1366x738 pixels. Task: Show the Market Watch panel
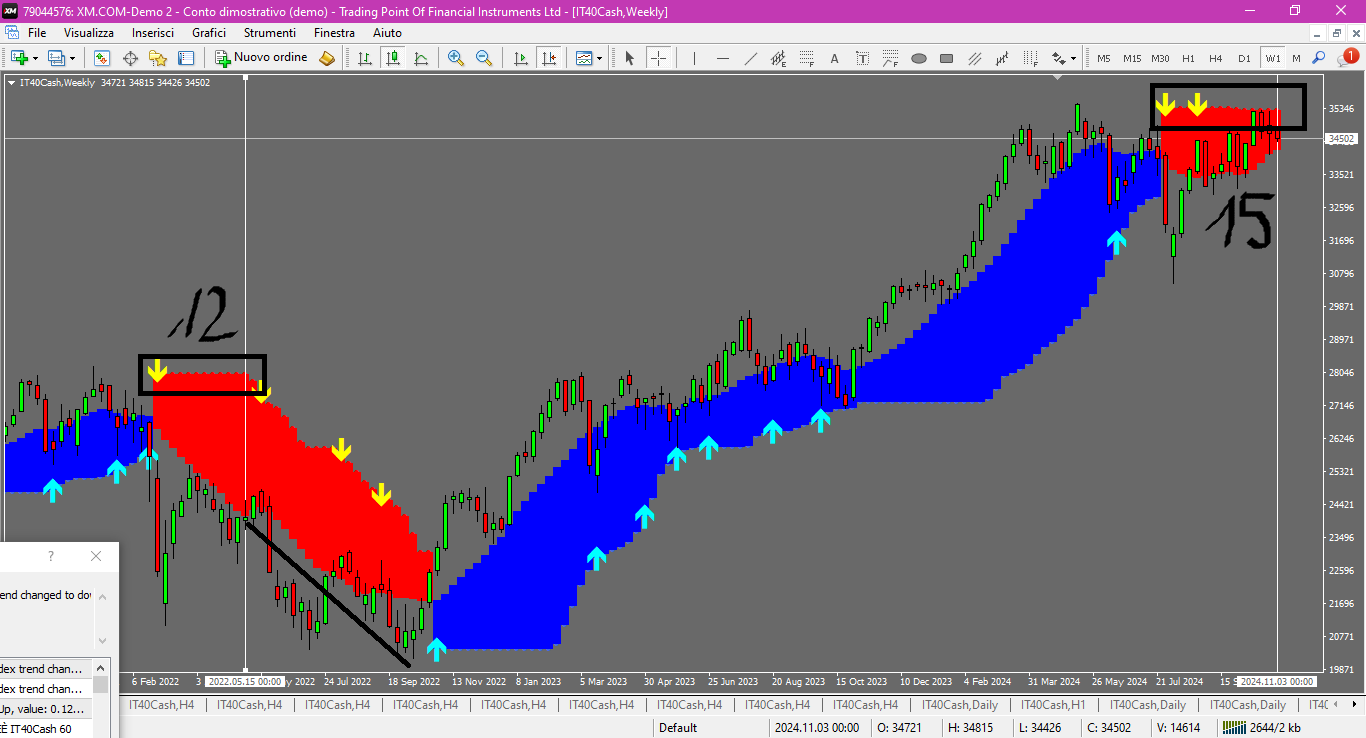pos(102,58)
